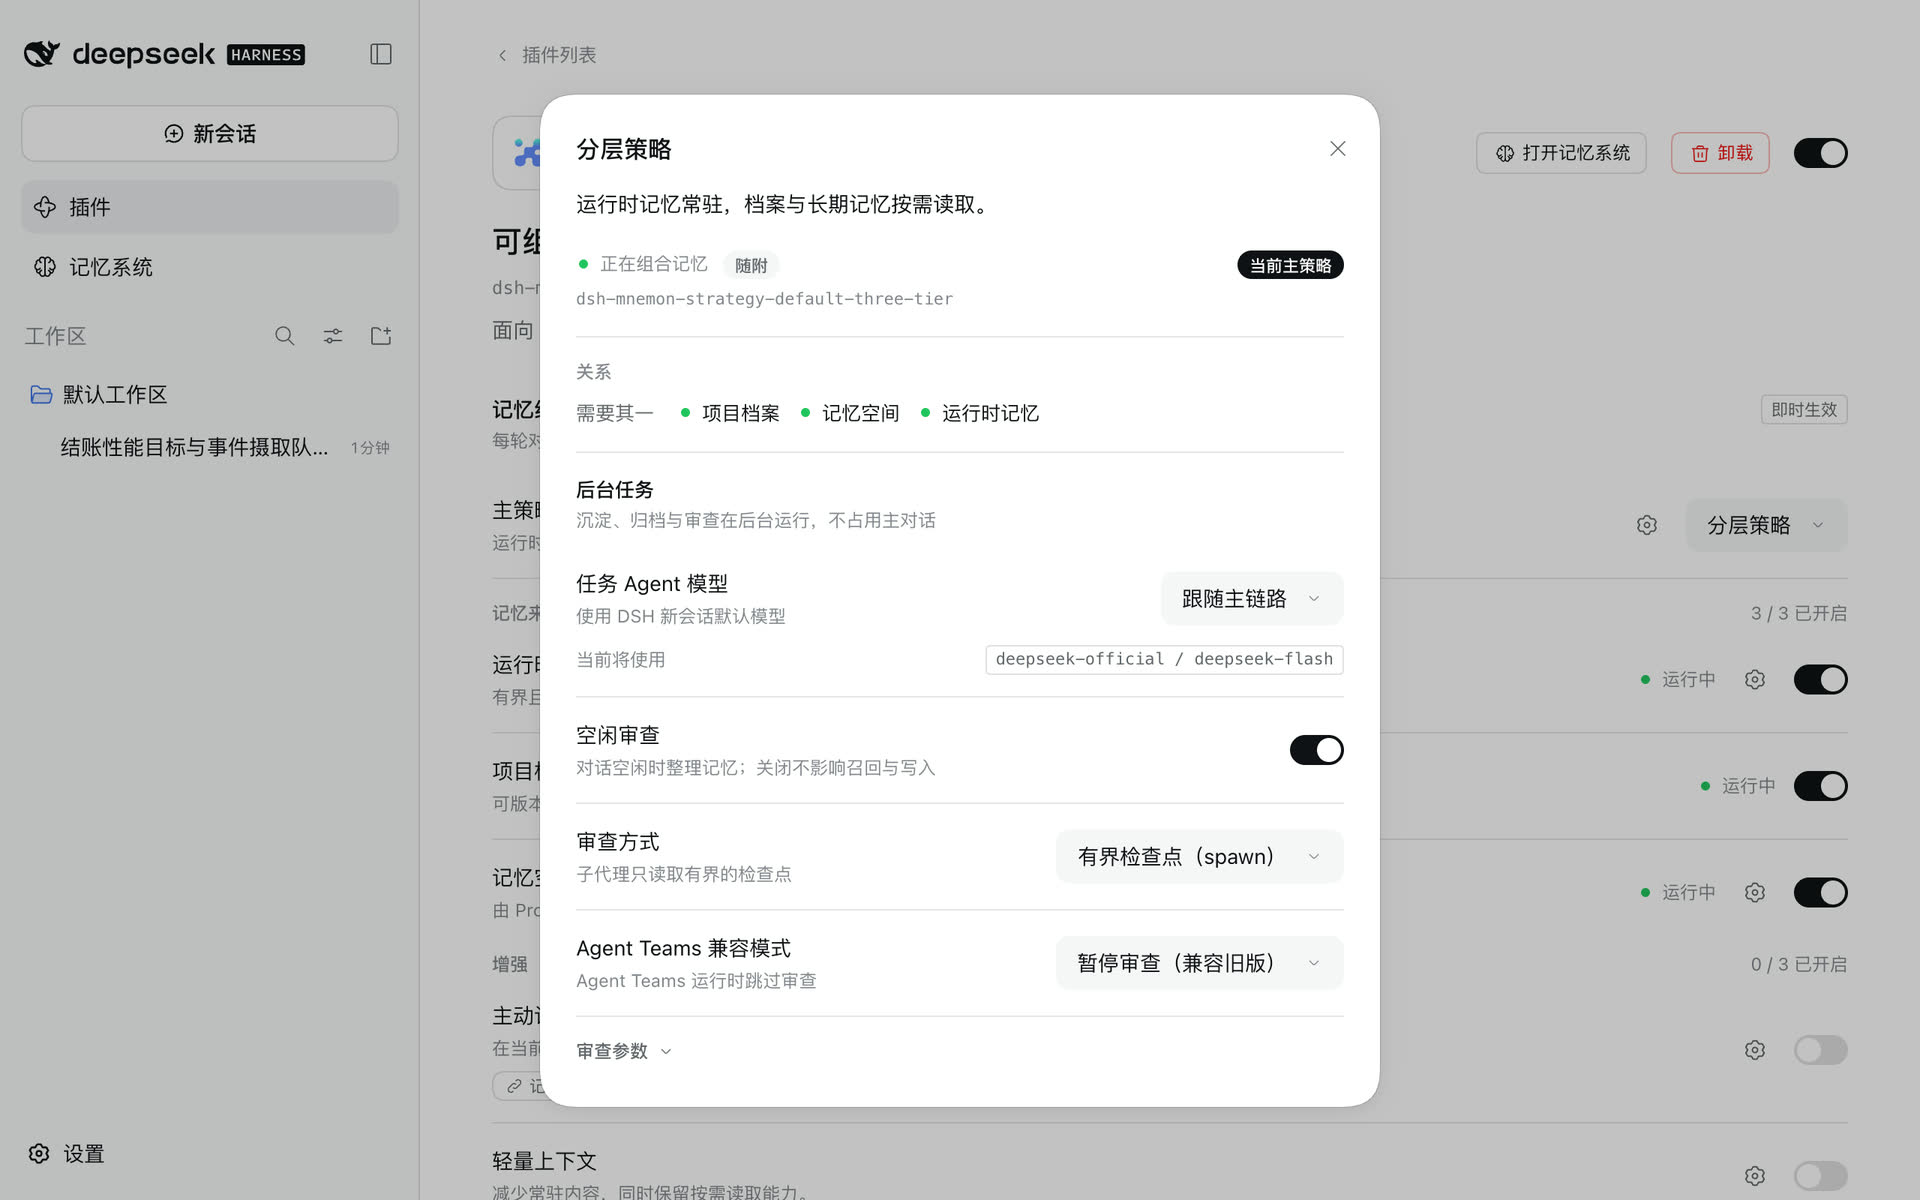This screenshot has height=1200, width=1920.
Task: Add new workspace folder icon
Action: click(x=381, y=336)
